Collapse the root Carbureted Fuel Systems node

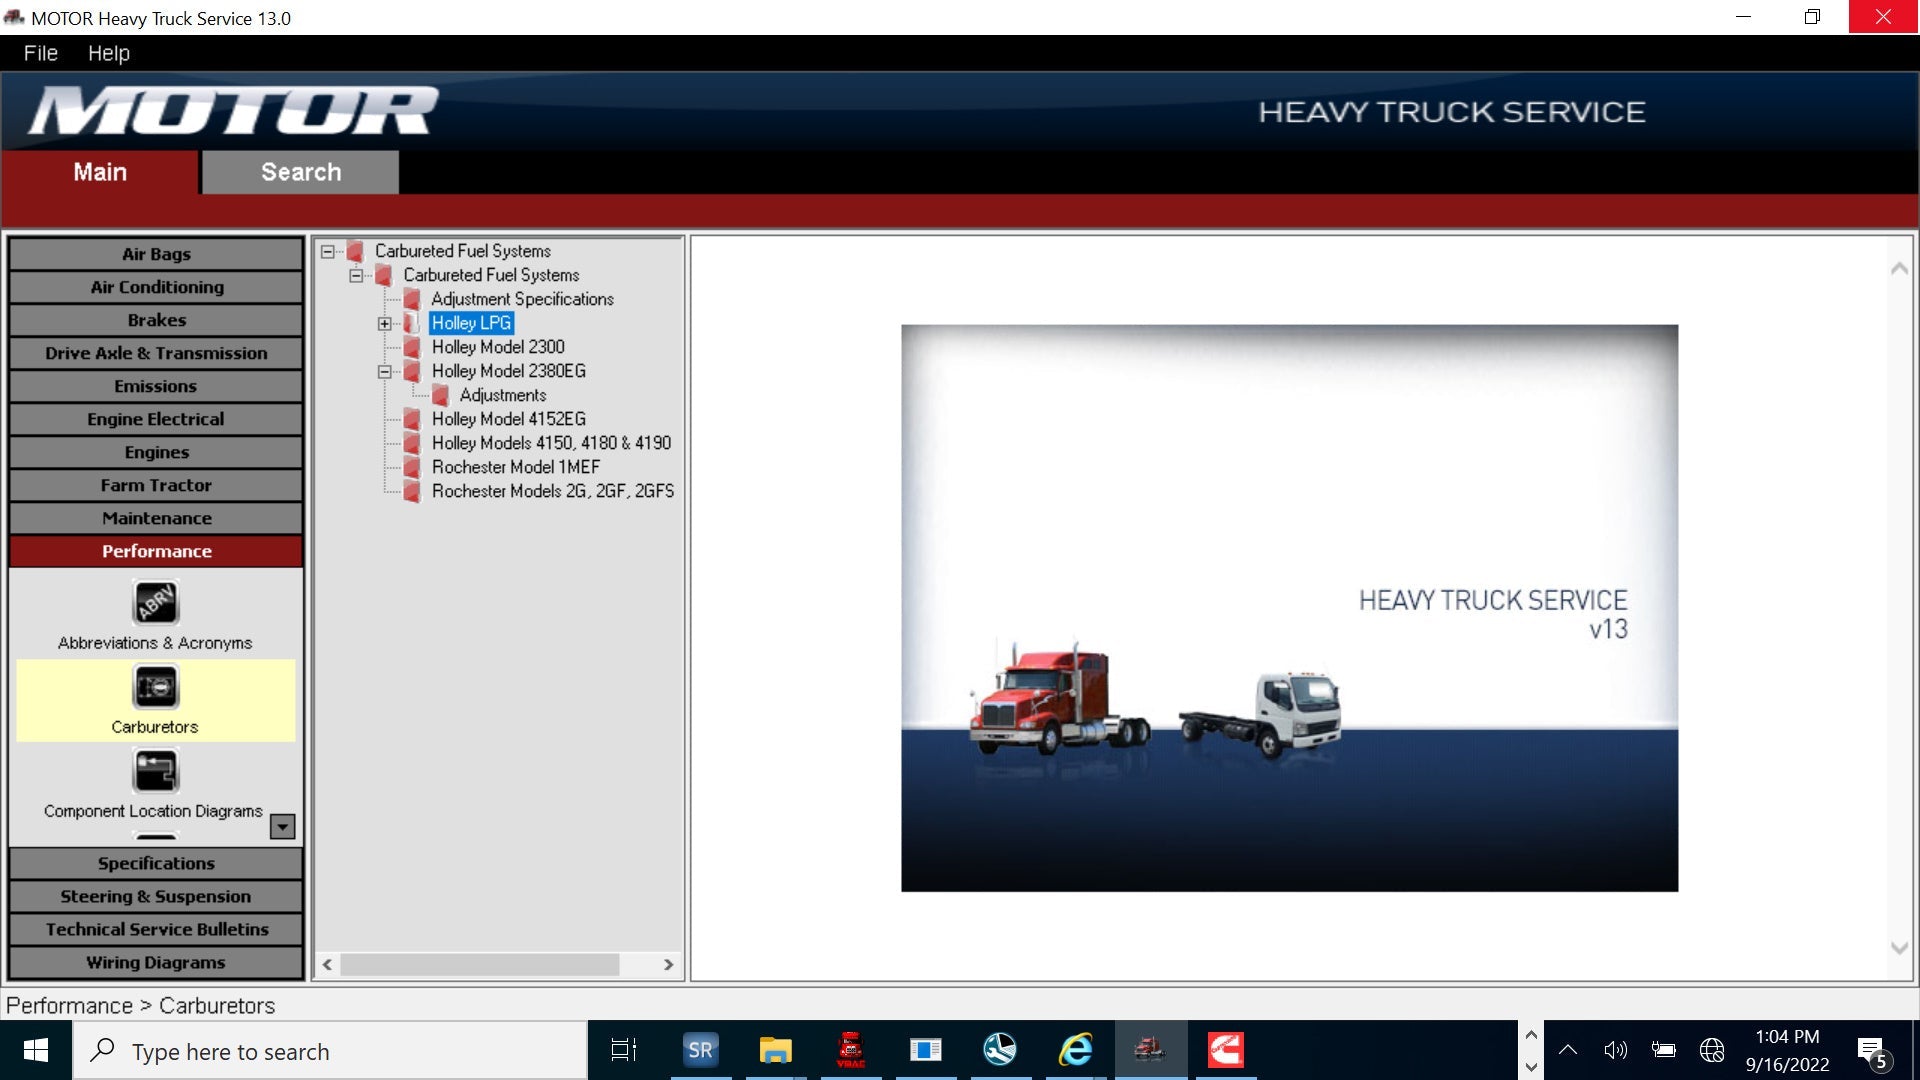tap(328, 251)
